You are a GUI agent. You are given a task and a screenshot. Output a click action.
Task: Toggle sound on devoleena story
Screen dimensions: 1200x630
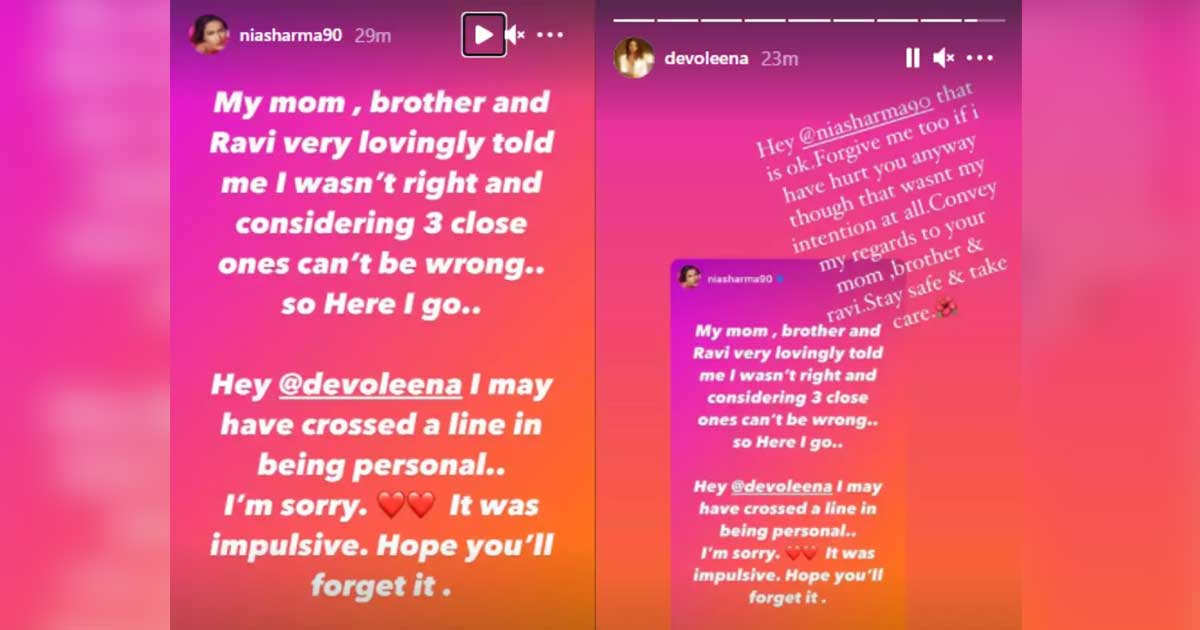[x=943, y=58]
